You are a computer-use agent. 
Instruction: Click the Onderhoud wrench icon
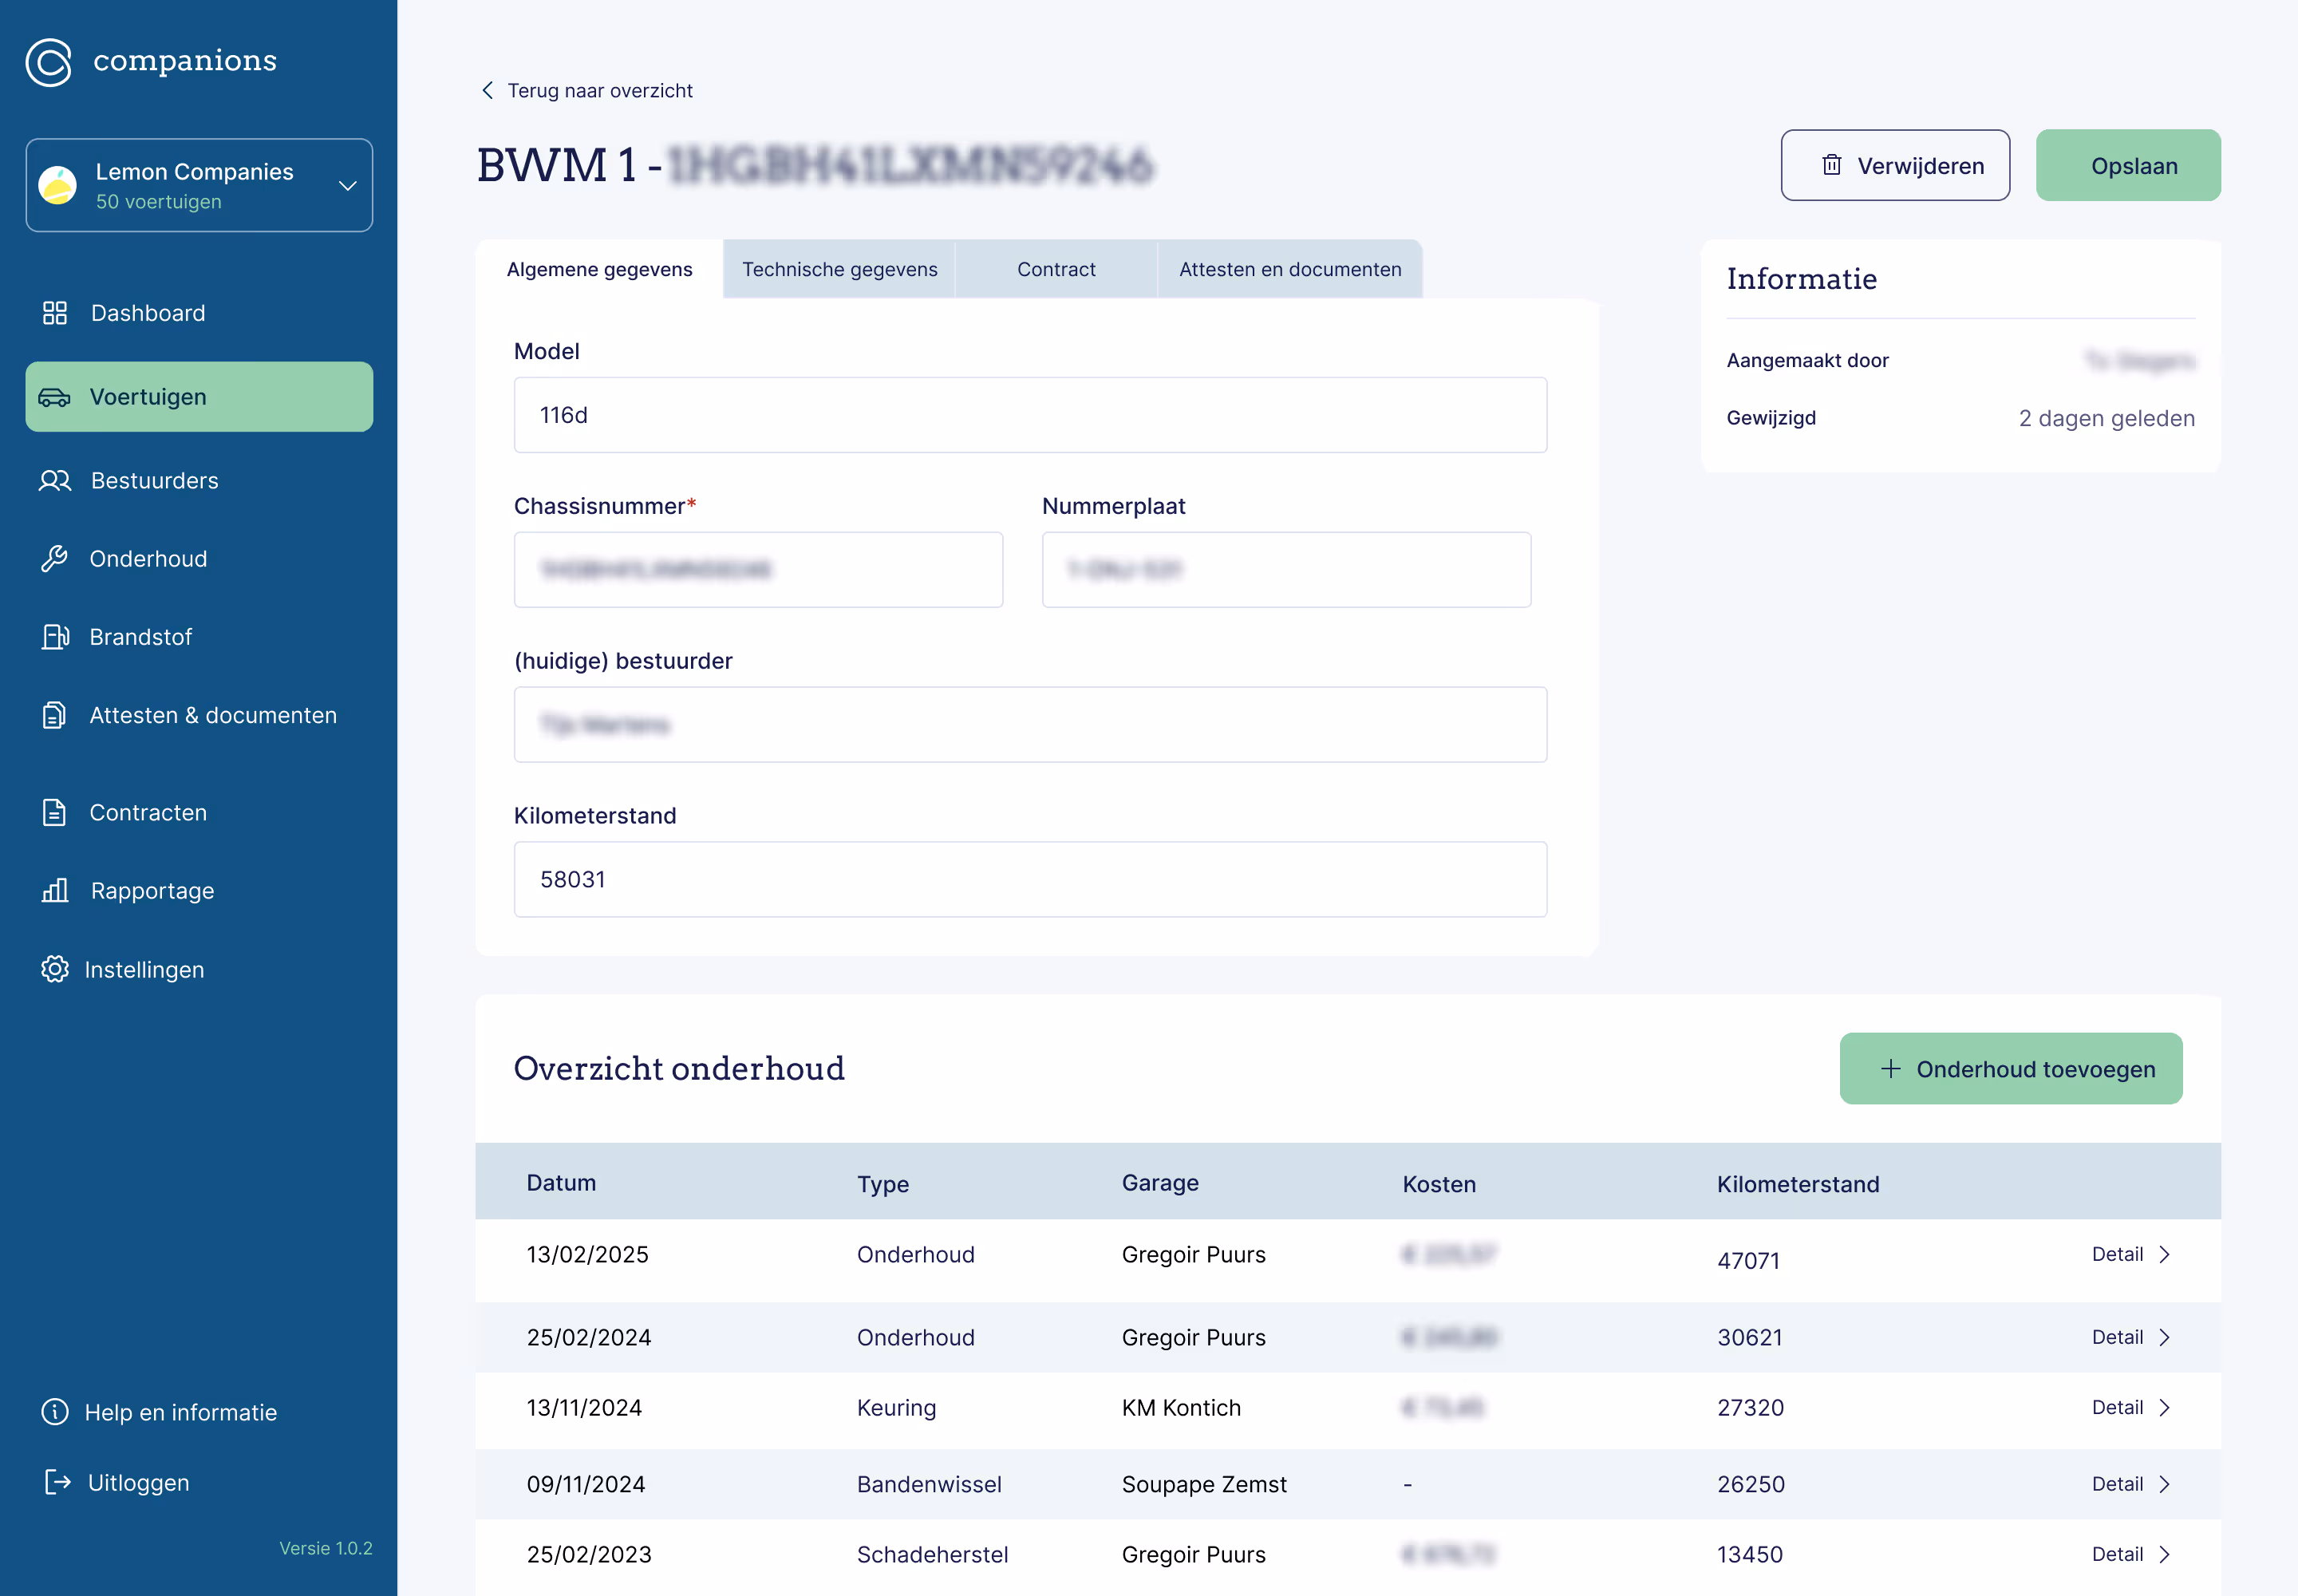coord(55,559)
